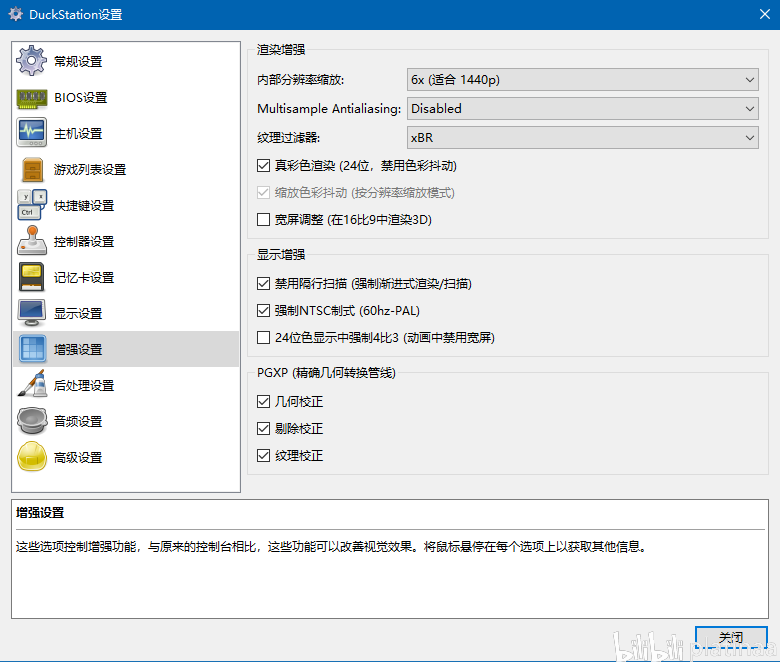Close the DuckStation settings window

click(765, 14)
